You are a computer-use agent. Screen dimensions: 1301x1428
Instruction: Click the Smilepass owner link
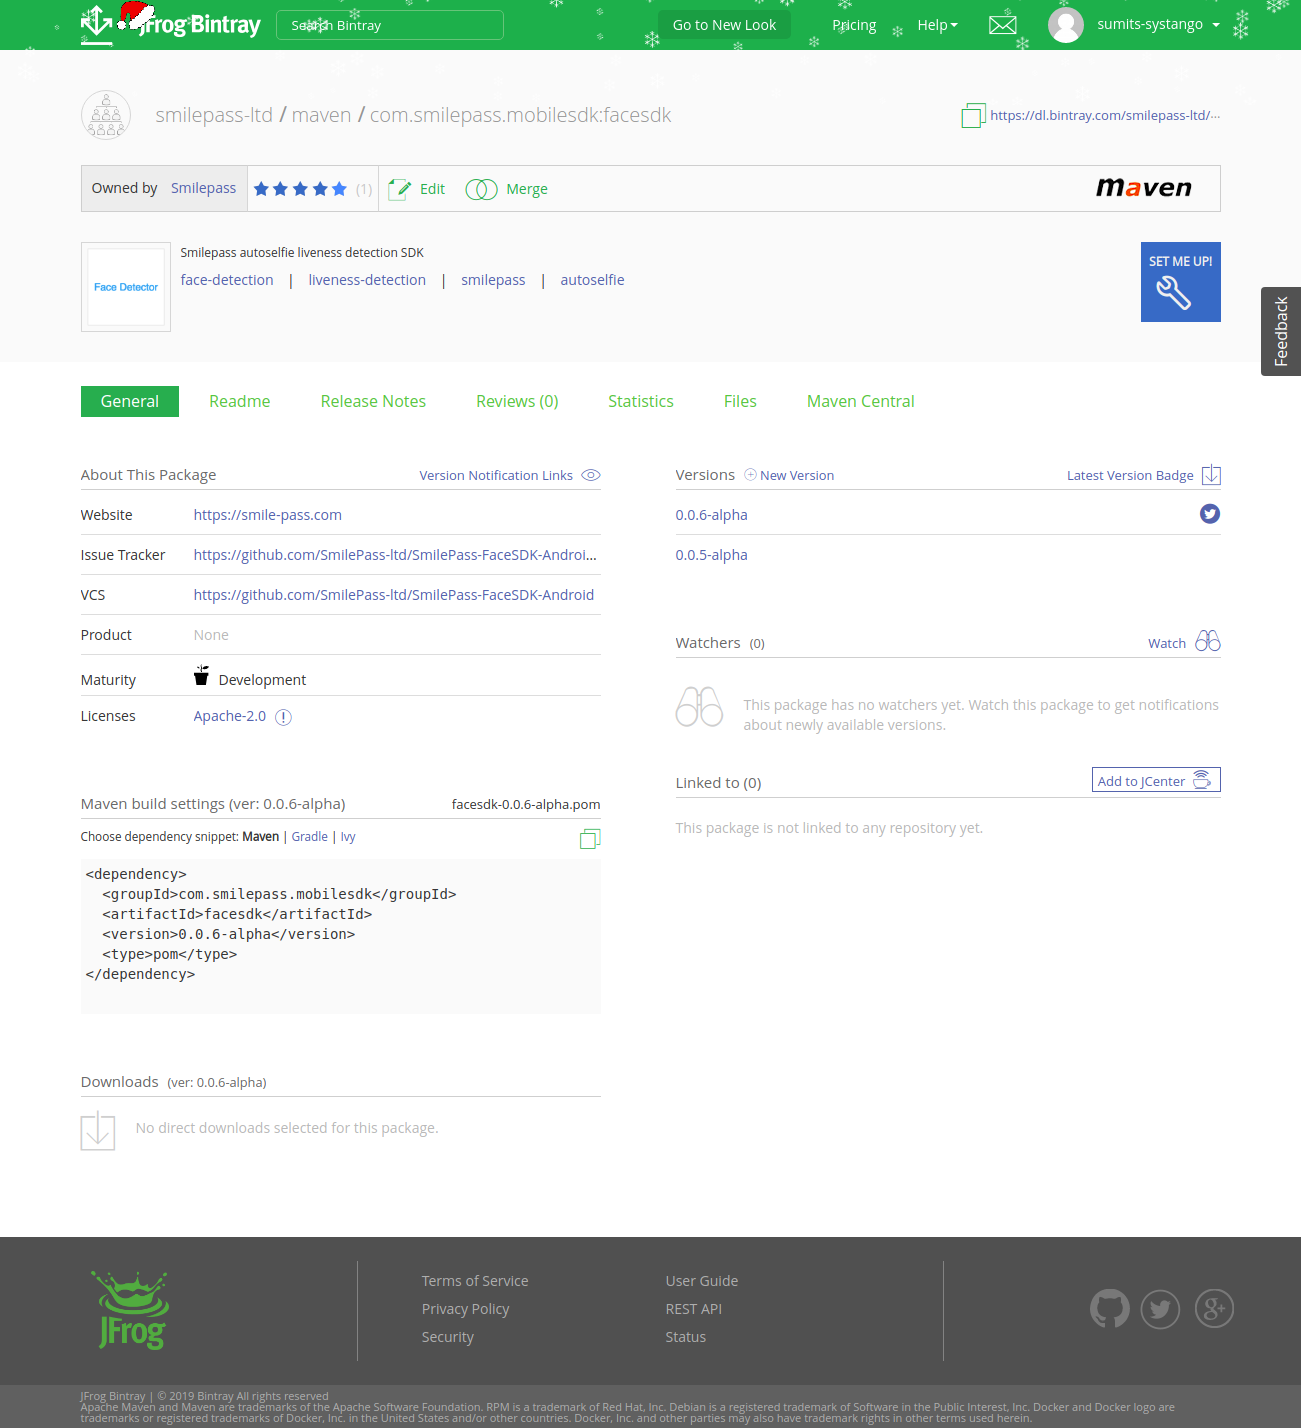204,188
